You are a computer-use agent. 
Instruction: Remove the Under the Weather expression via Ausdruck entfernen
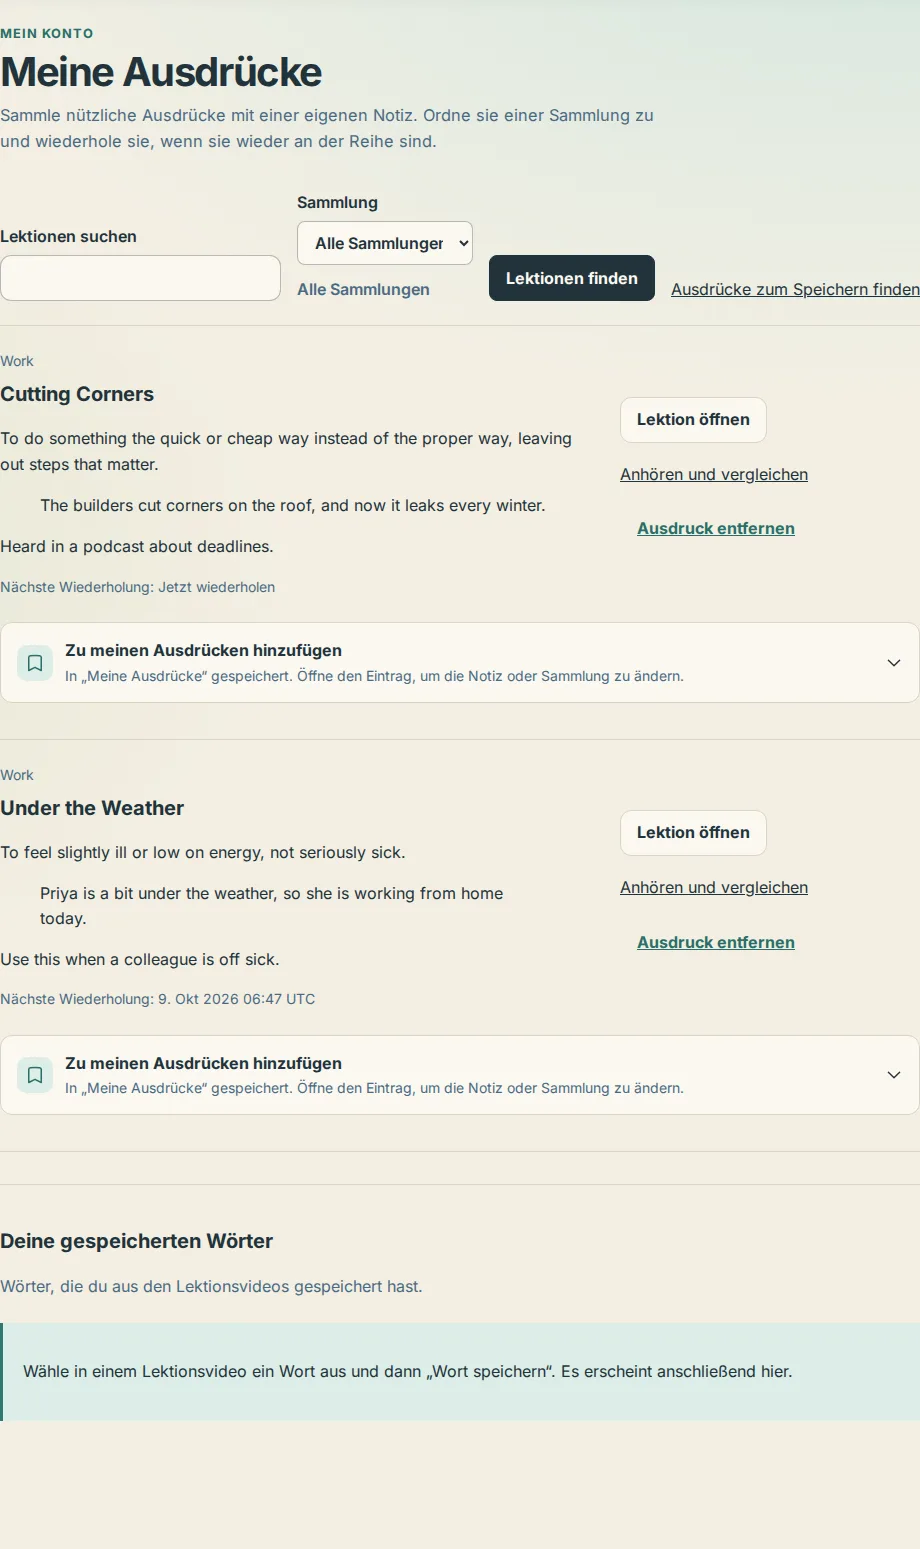716,942
